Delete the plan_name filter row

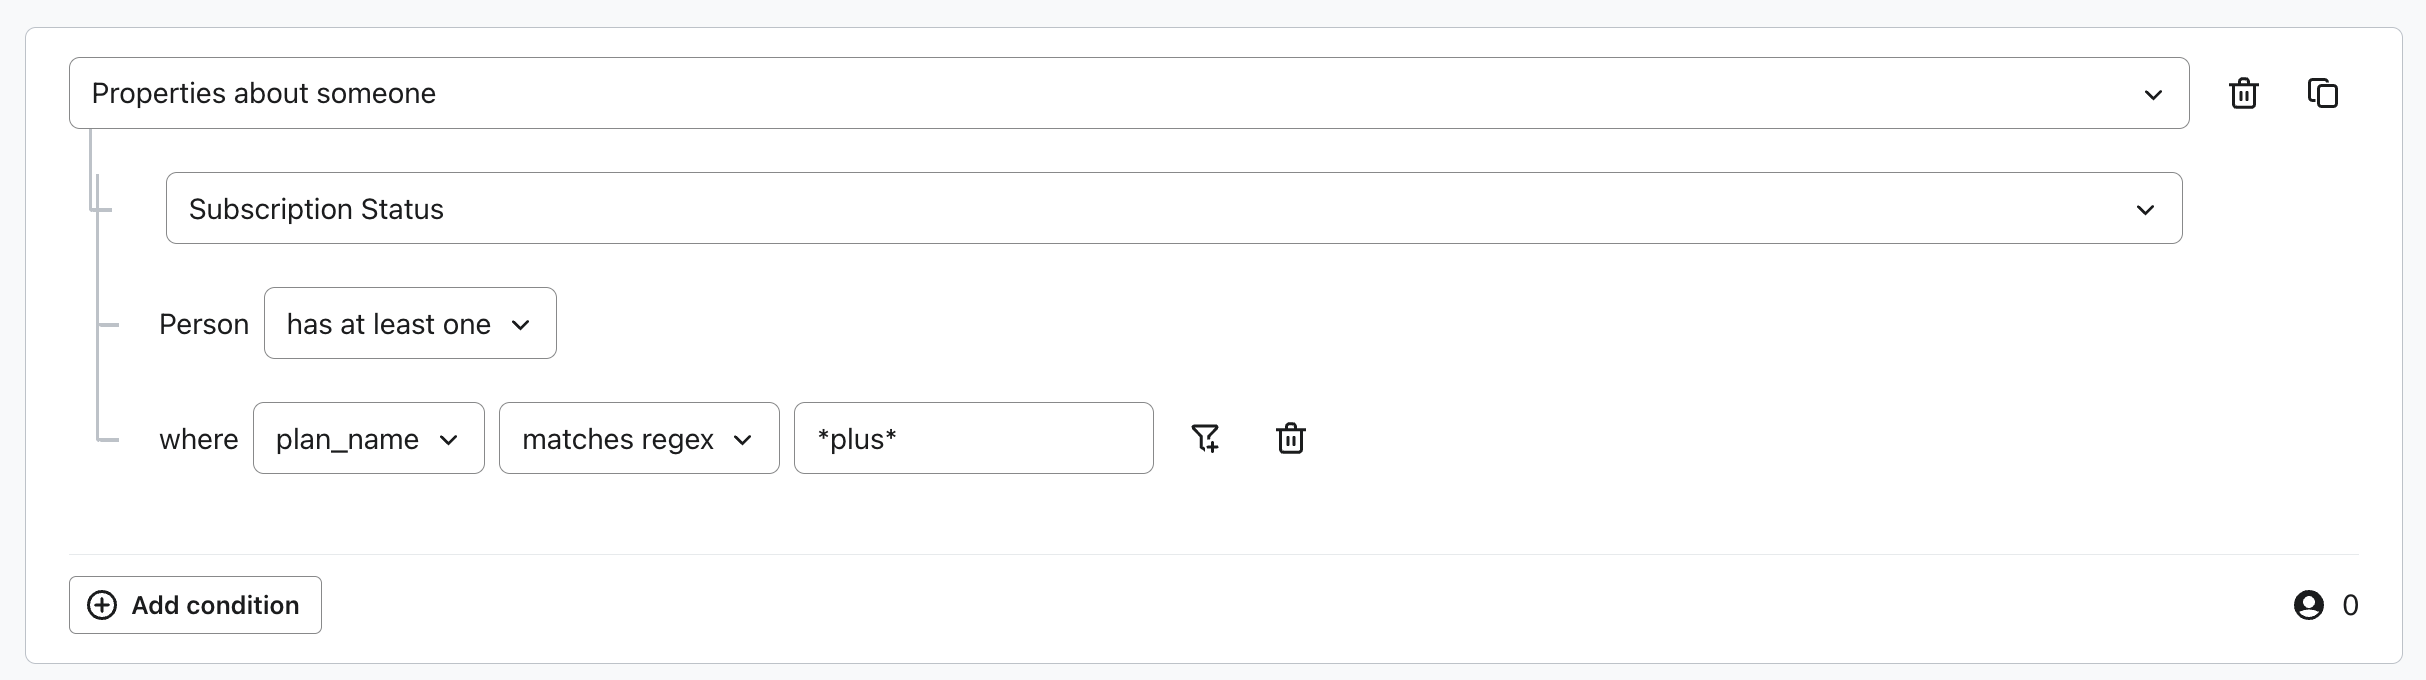click(x=1290, y=438)
